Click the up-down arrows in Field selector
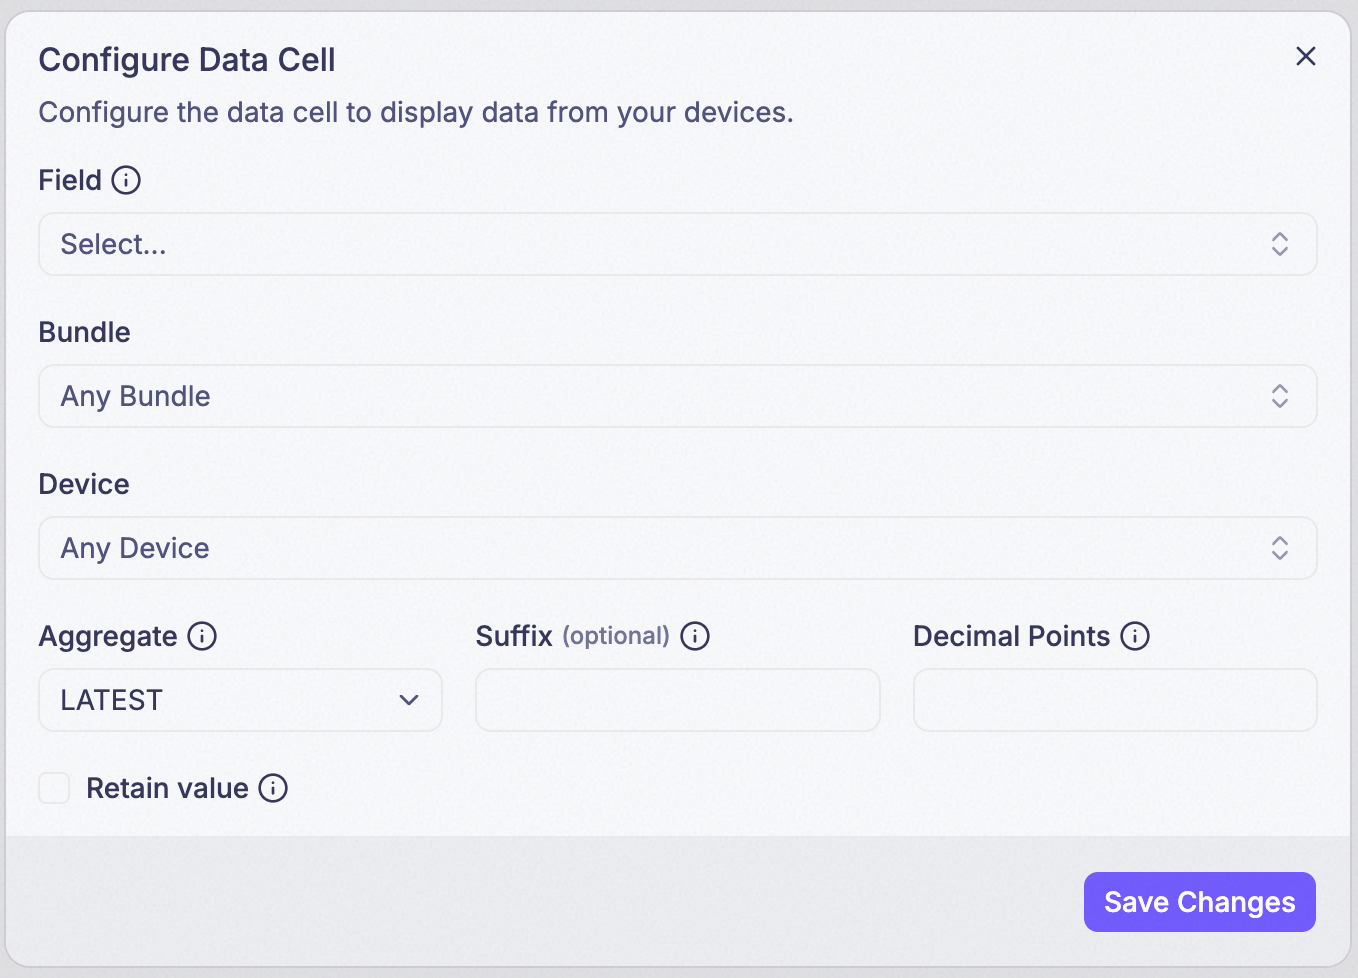This screenshot has height=978, width=1358. 1280,244
